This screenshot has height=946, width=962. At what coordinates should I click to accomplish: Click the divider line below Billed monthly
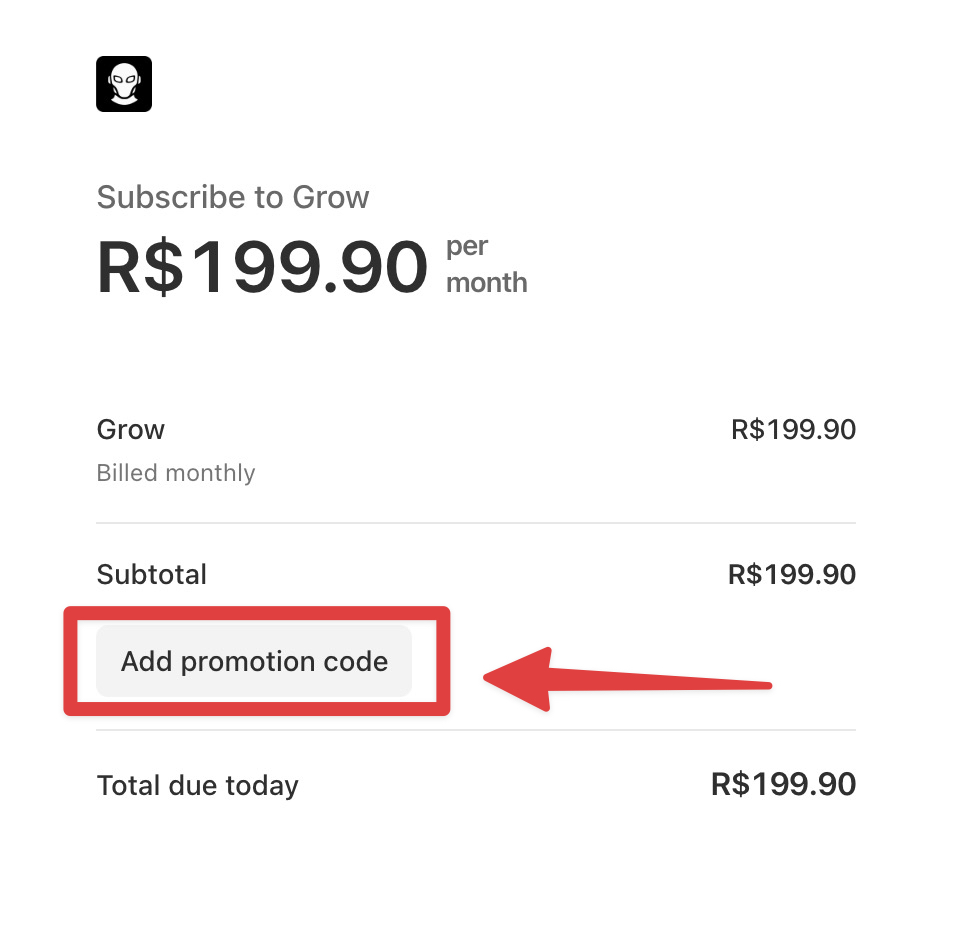[x=475, y=520]
